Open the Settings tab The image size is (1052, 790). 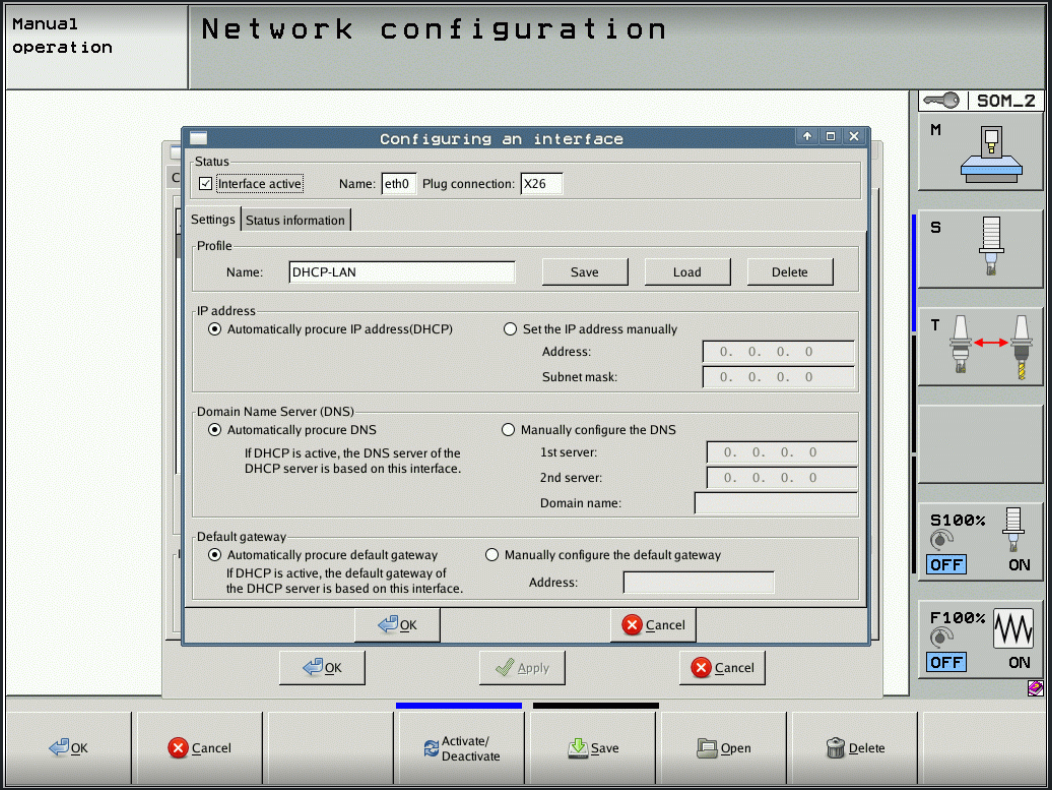point(212,219)
